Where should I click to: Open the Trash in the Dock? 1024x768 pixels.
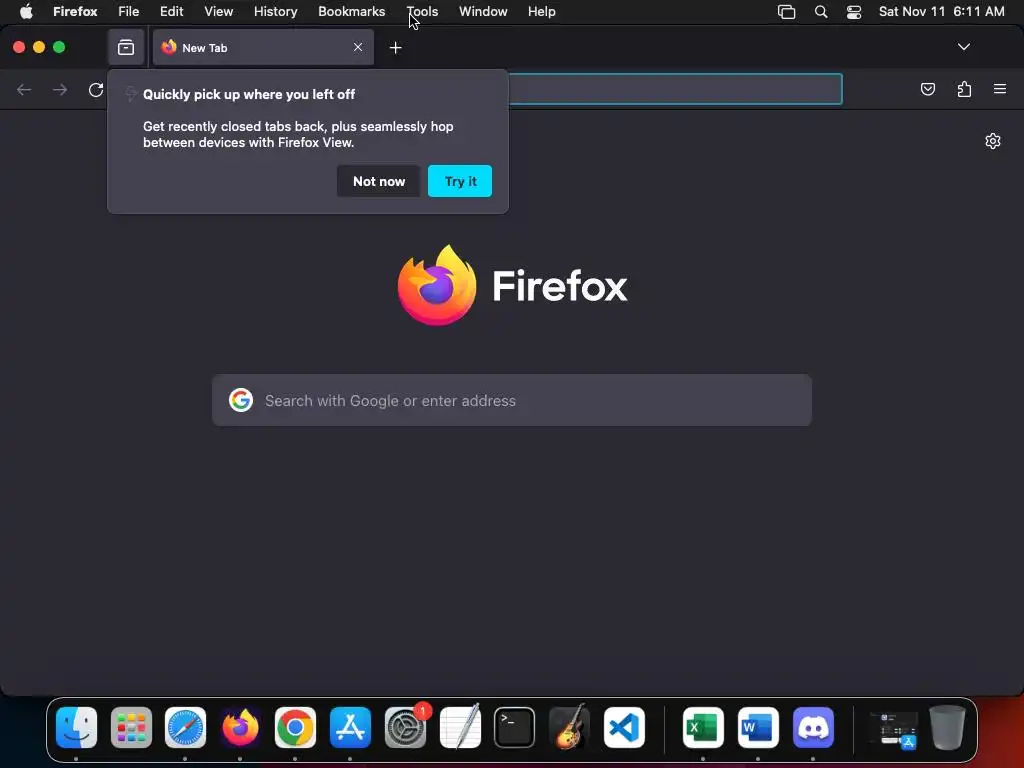[948, 728]
